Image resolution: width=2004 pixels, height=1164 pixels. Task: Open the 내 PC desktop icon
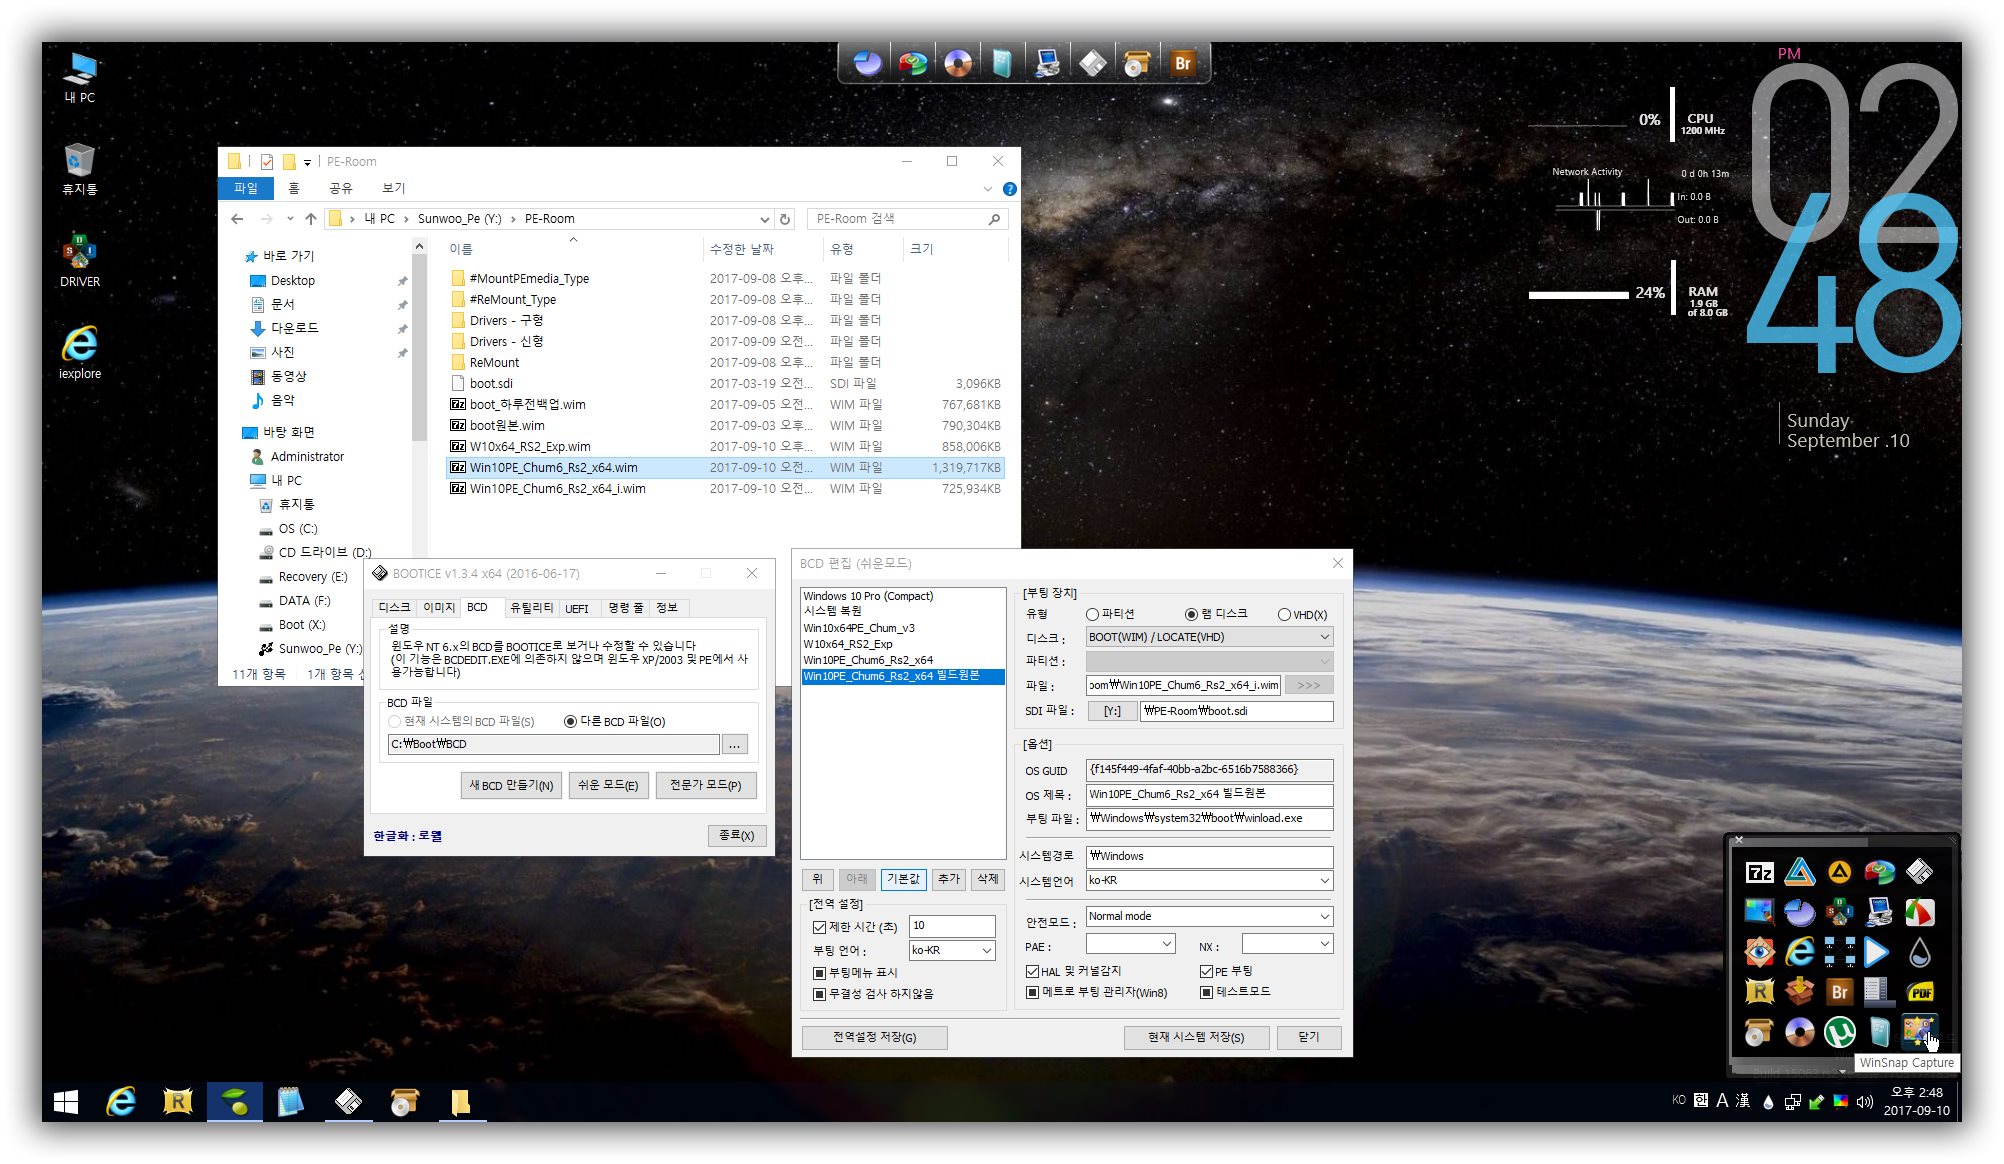[x=79, y=78]
